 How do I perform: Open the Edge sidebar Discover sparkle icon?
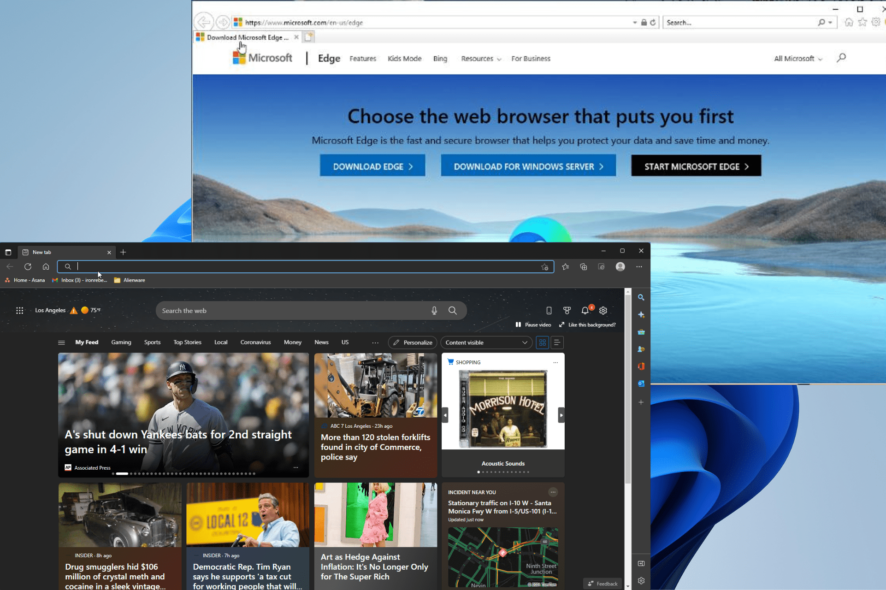[x=641, y=315]
